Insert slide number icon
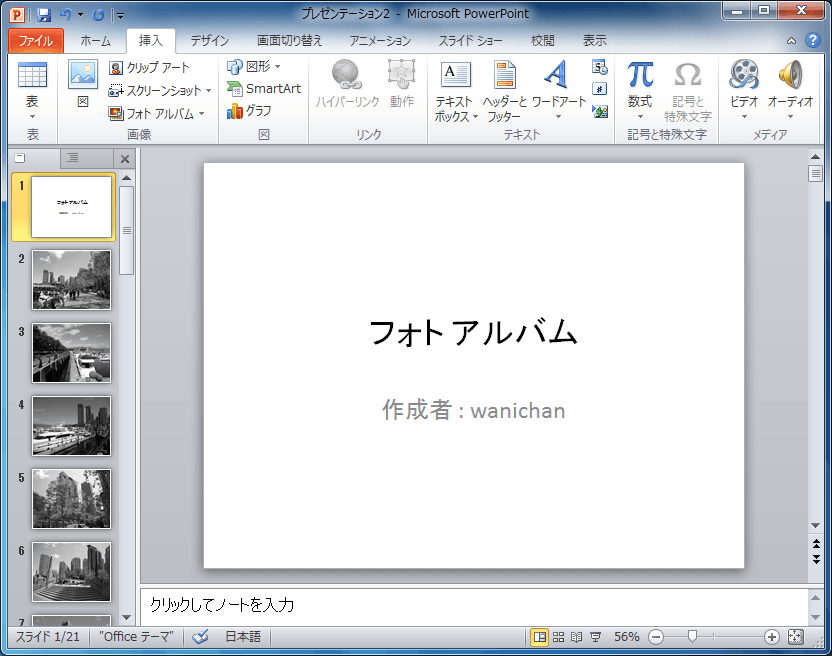Viewport: 832px width, 656px height. (600, 89)
